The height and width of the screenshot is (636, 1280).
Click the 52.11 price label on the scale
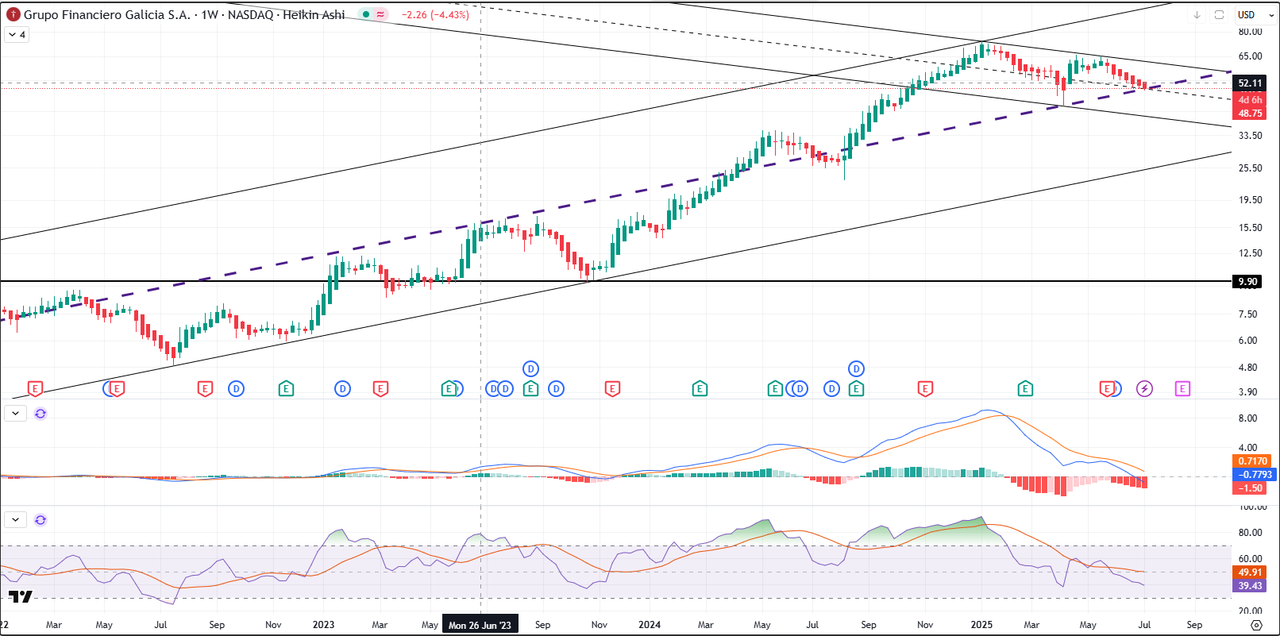tap(1251, 84)
